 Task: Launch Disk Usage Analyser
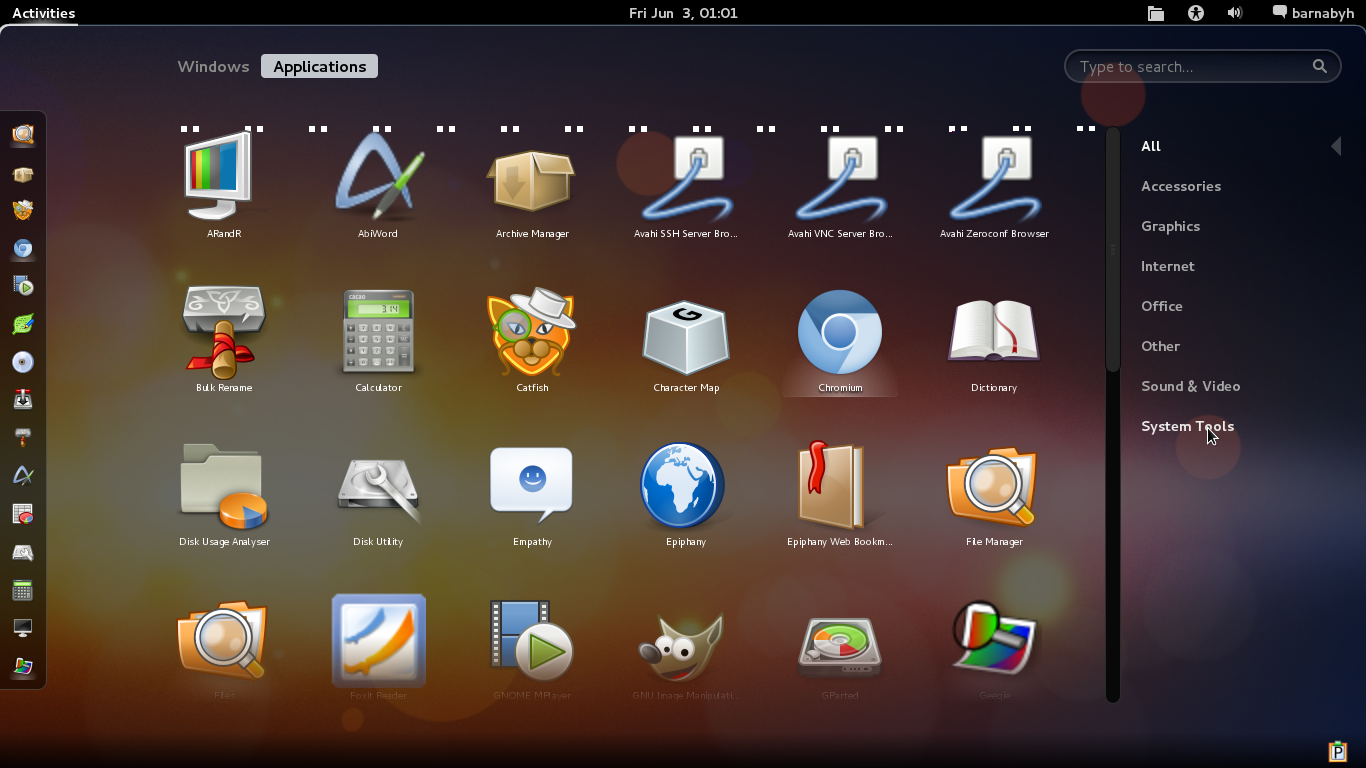click(x=224, y=486)
